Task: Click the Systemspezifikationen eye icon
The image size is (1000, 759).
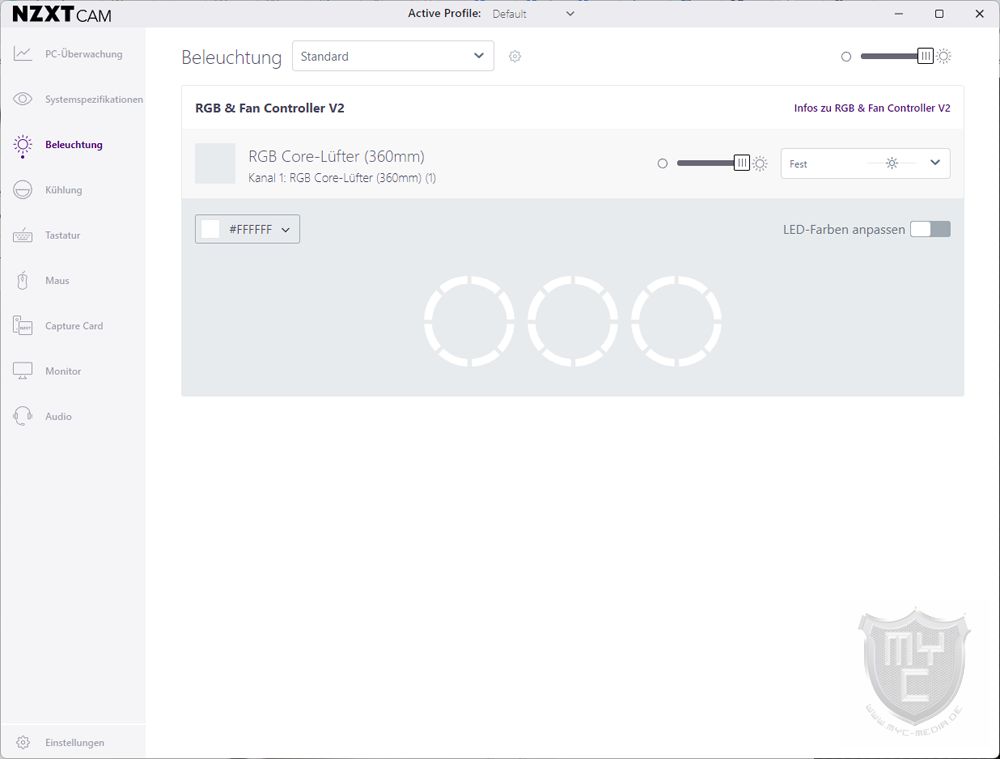Action: click(x=22, y=99)
